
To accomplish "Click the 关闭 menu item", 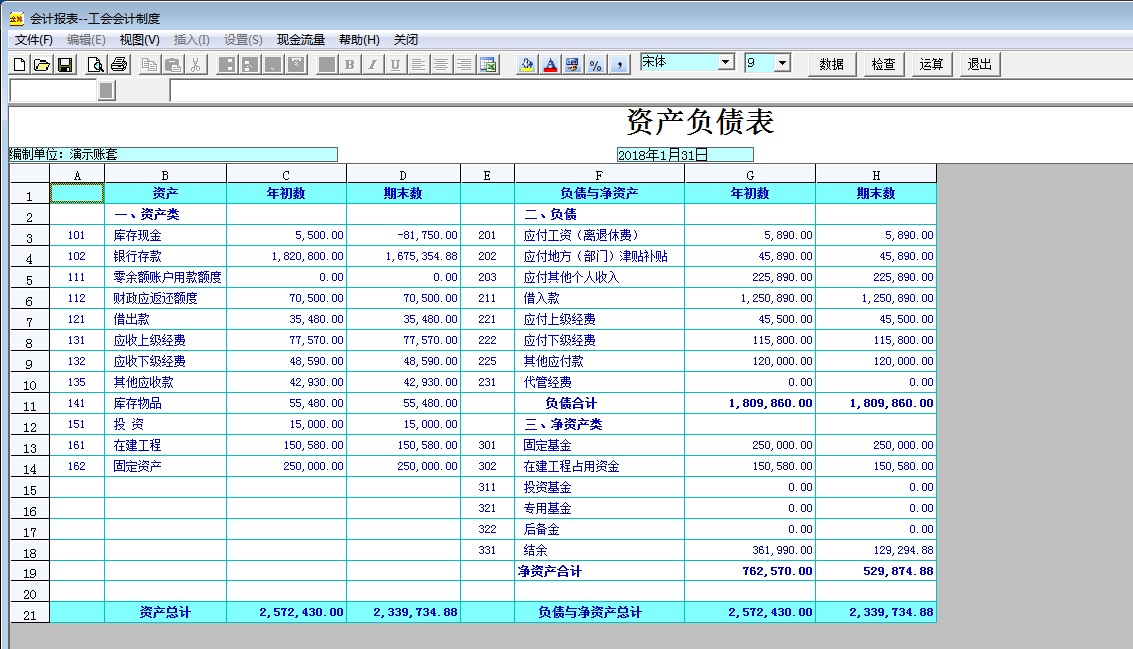I will [x=405, y=40].
